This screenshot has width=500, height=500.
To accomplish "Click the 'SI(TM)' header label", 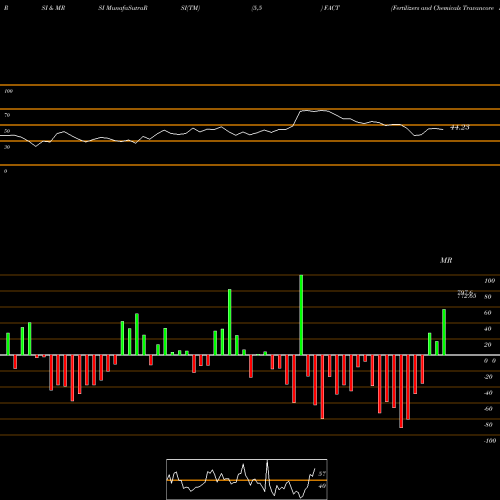I will [190, 8].
